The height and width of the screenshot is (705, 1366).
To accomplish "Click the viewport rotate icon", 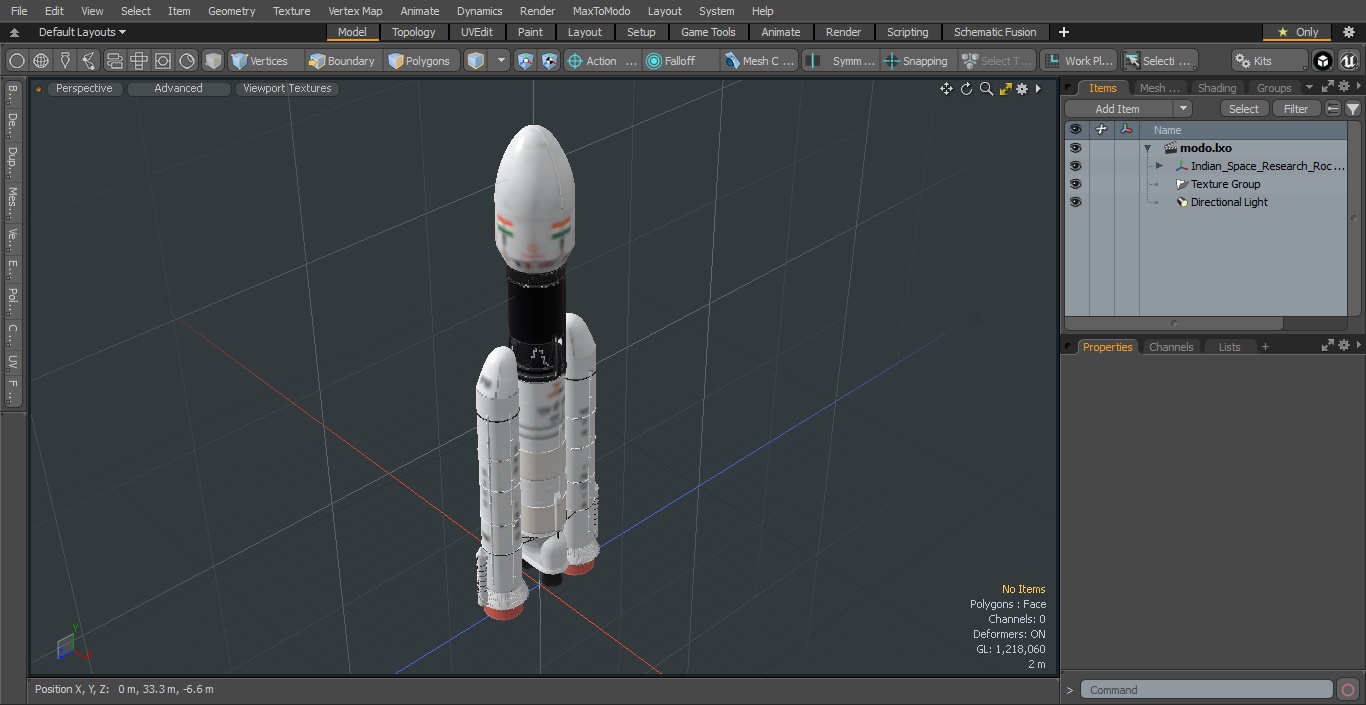I will coord(966,89).
